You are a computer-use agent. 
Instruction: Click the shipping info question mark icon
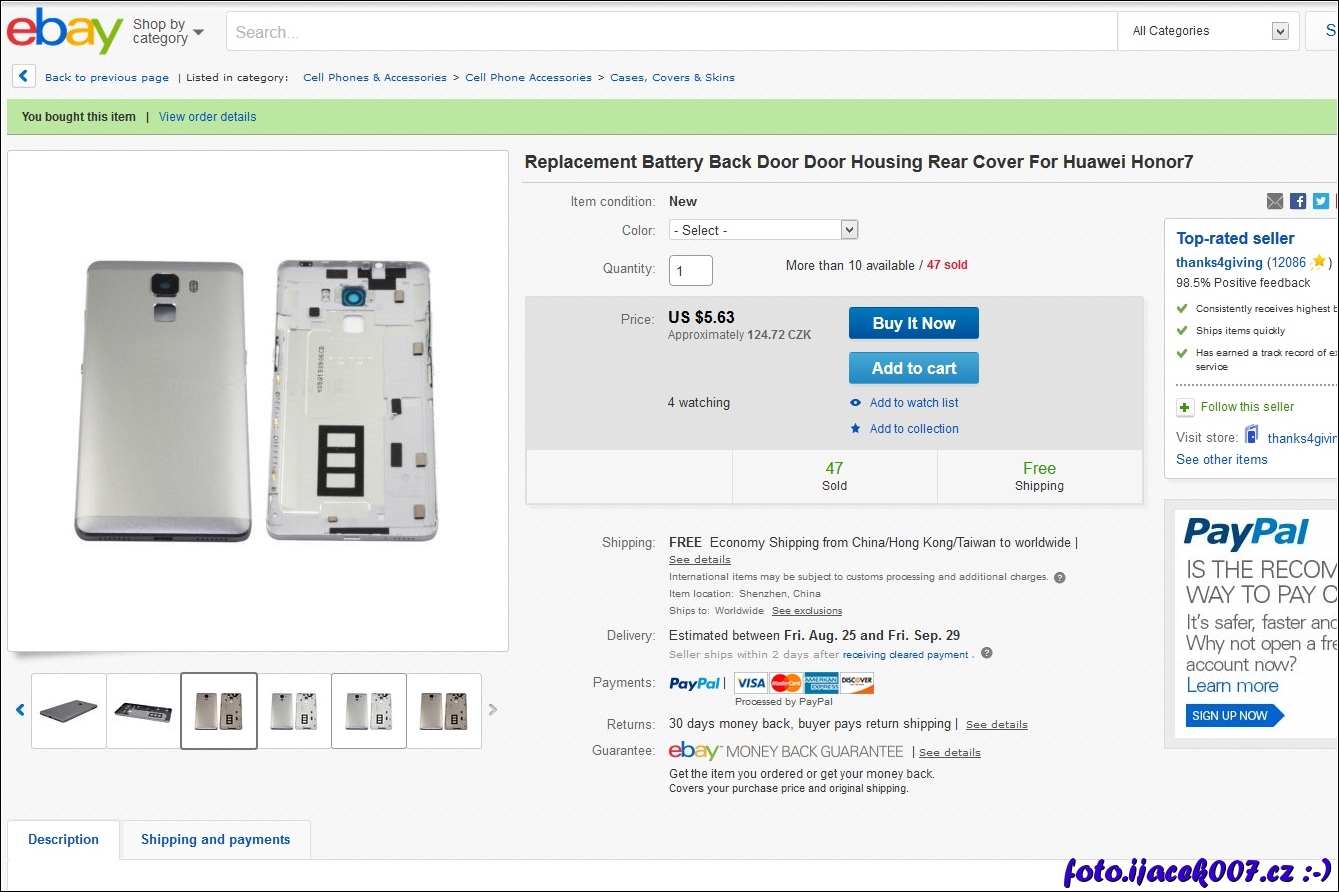[1060, 577]
